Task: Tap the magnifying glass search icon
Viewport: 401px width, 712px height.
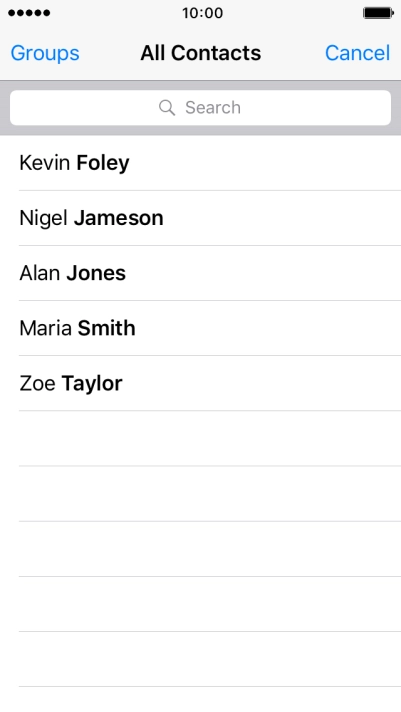Action: [x=167, y=108]
